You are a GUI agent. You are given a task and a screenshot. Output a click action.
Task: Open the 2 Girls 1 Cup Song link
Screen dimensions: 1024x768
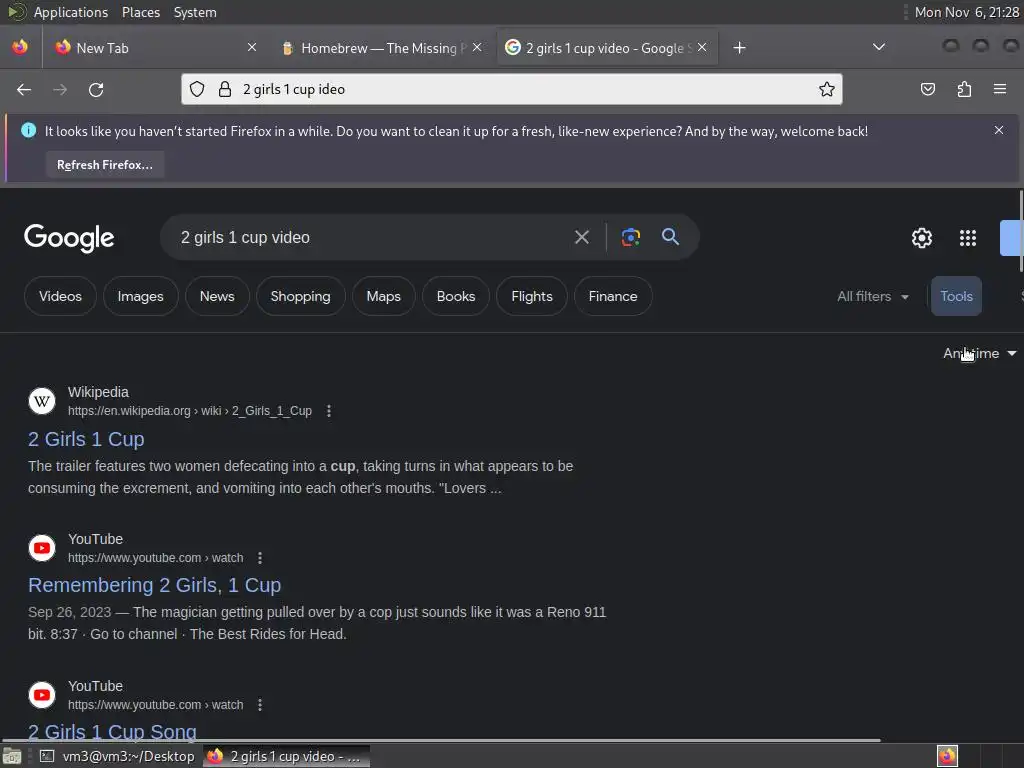click(x=112, y=732)
